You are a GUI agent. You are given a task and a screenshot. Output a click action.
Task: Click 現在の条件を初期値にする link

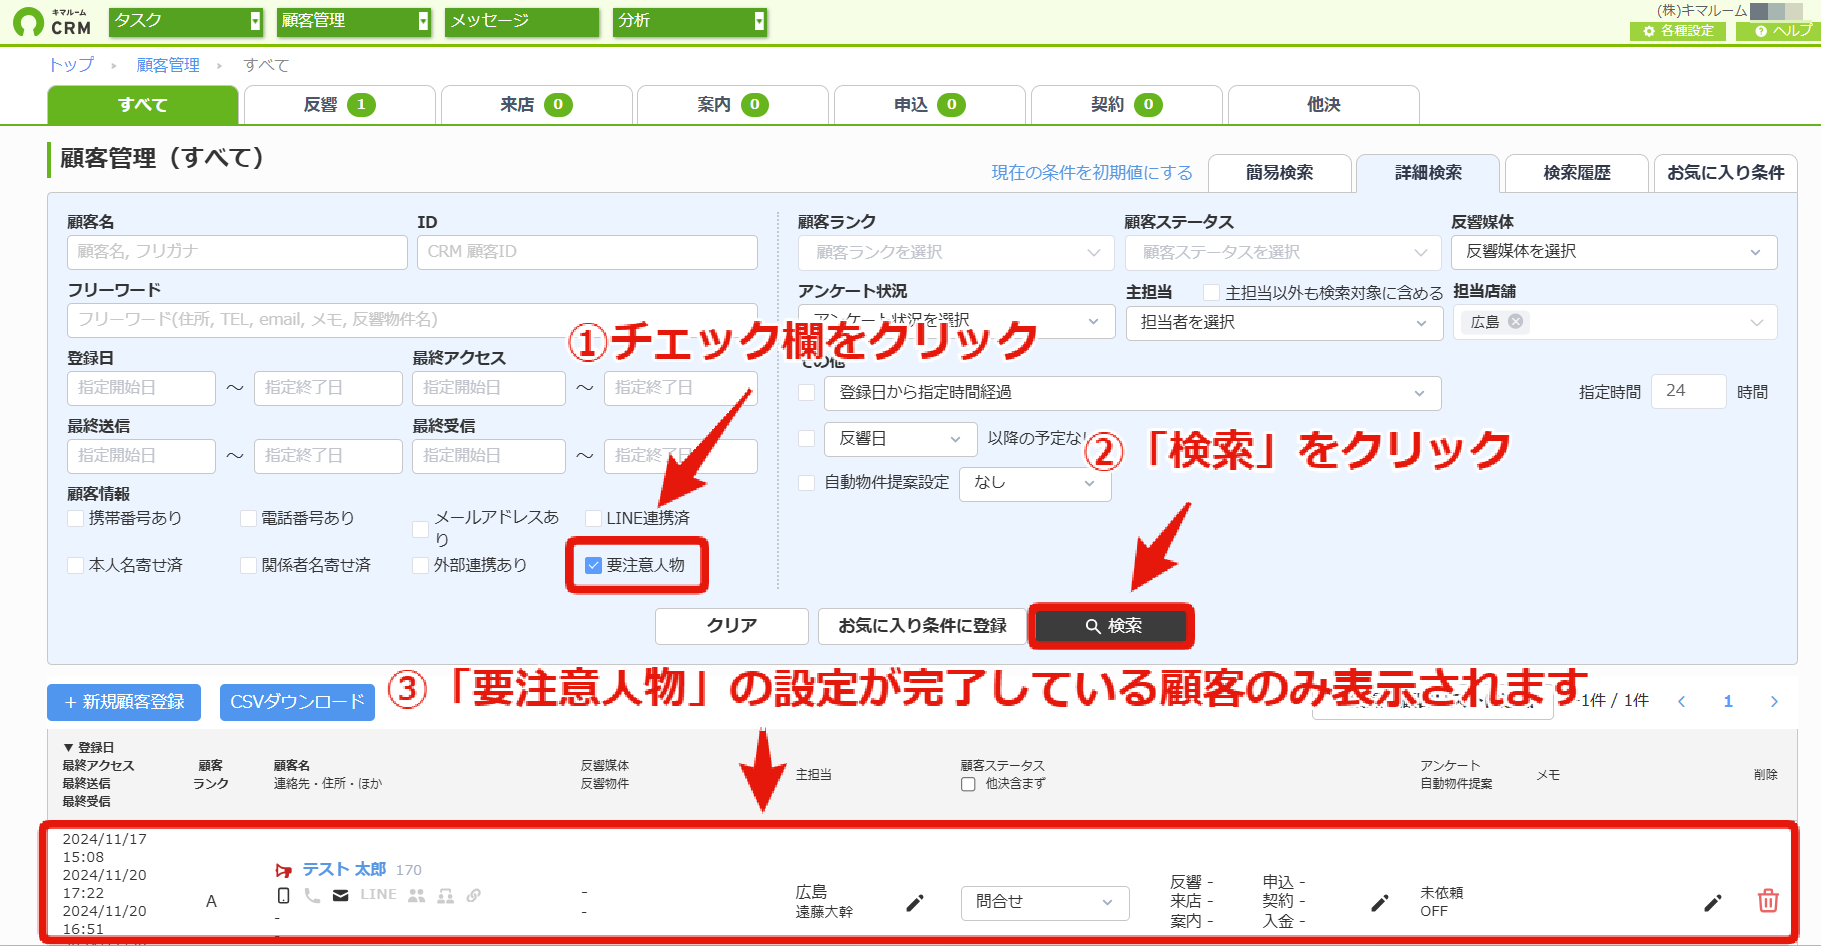pos(1092,173)
